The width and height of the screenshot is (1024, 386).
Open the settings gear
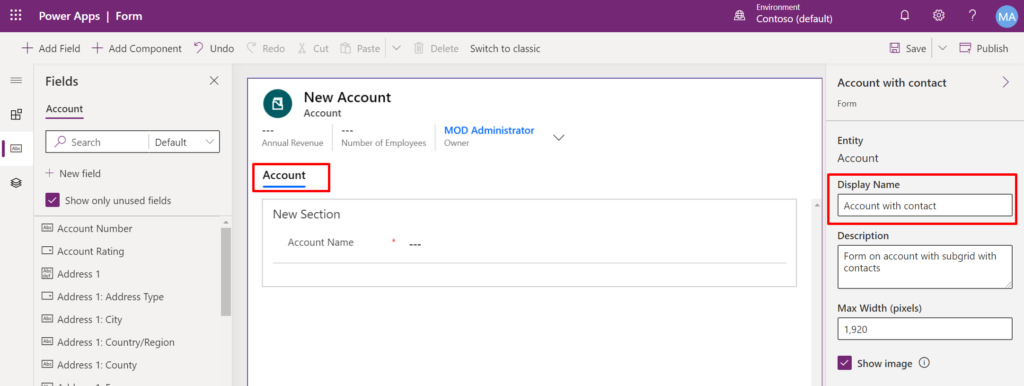coord(938,16)
